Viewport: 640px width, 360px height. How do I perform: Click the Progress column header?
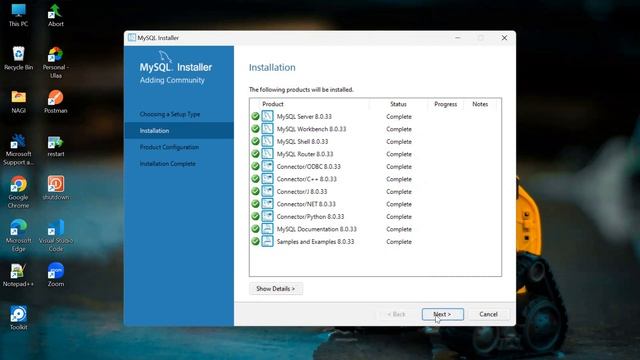pos(446,104)
